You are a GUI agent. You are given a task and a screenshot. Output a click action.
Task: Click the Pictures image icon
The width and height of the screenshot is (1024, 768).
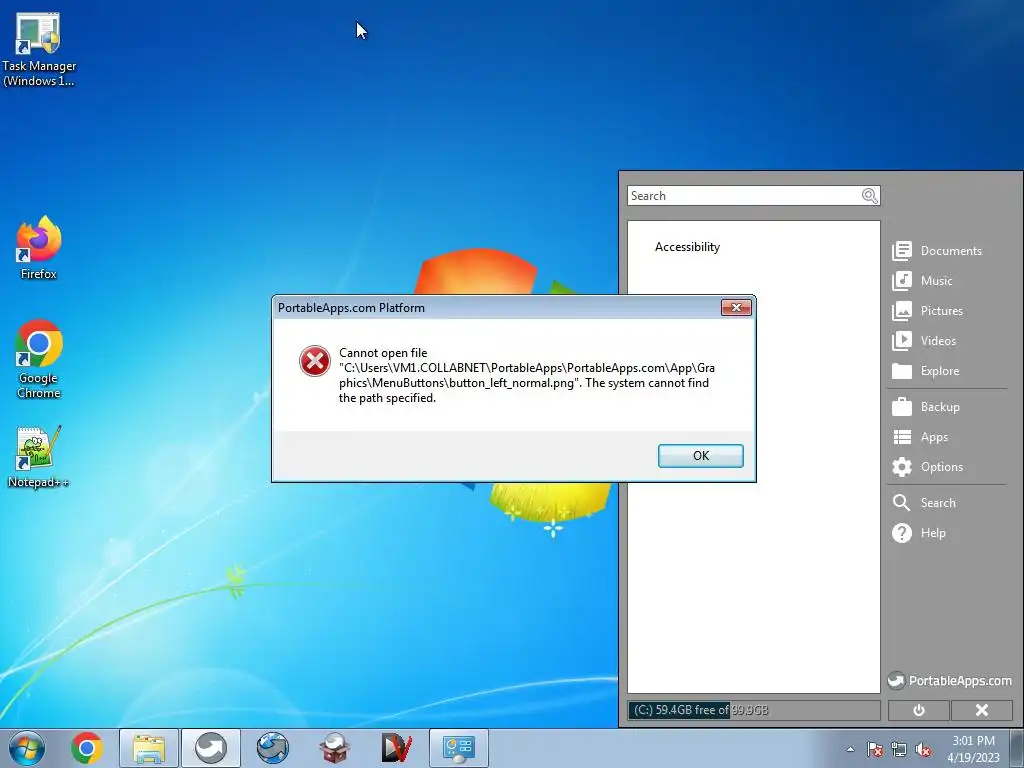902,311
